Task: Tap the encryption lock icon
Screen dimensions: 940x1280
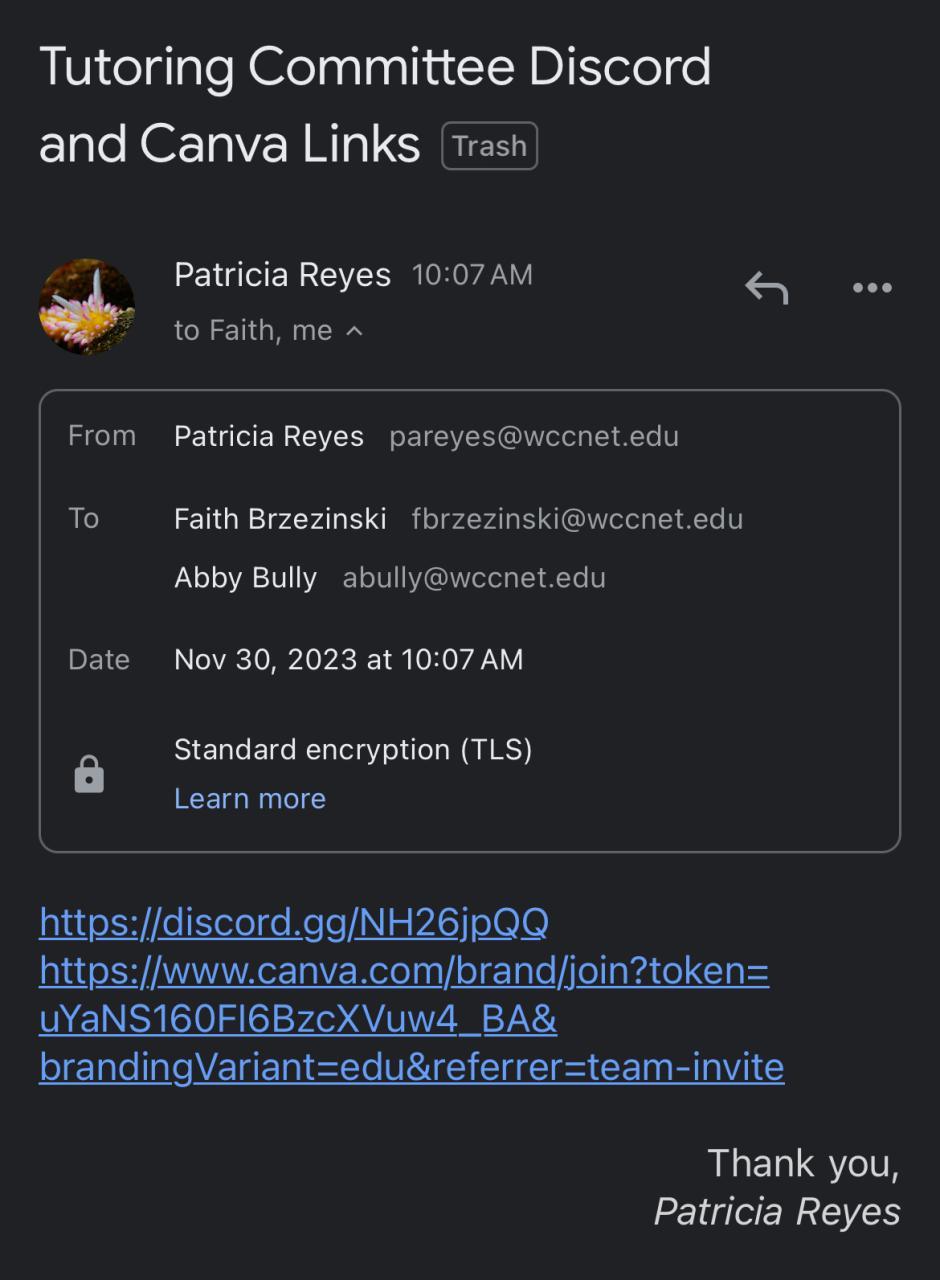Action: tap(89, 774)
